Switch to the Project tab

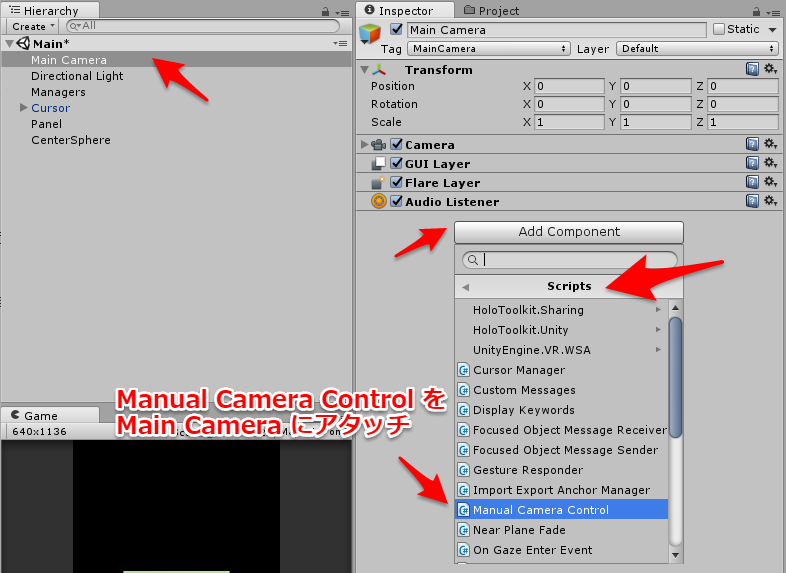491,11
